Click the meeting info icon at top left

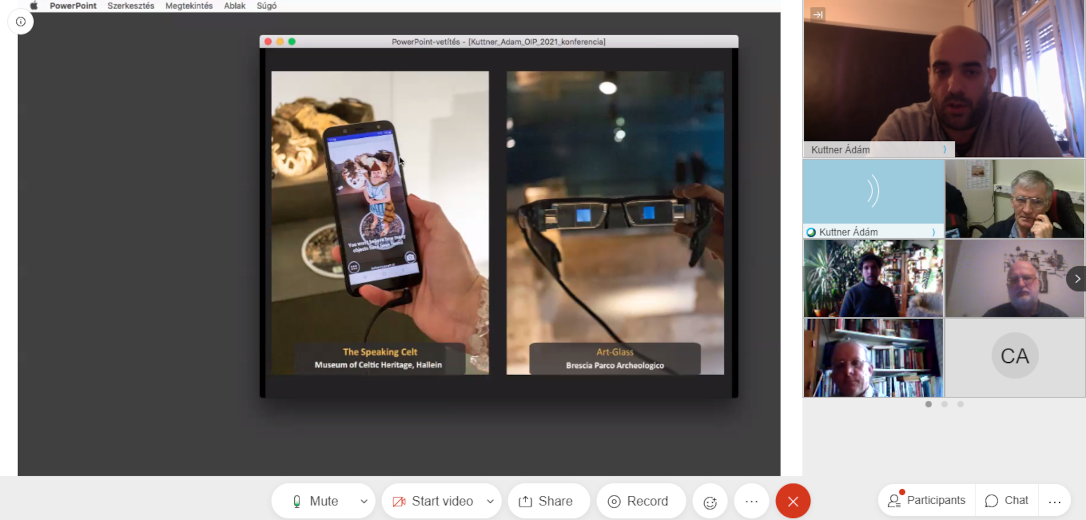[x=21, y=21]
